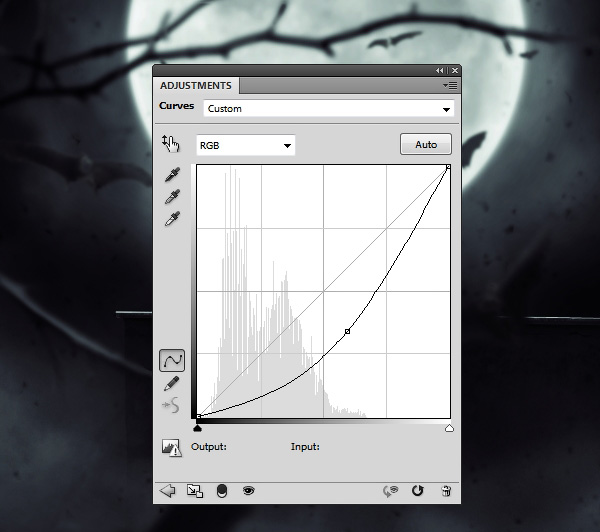Close the Adjustments panel
600x532 pixels.
(x=455, y=70)
